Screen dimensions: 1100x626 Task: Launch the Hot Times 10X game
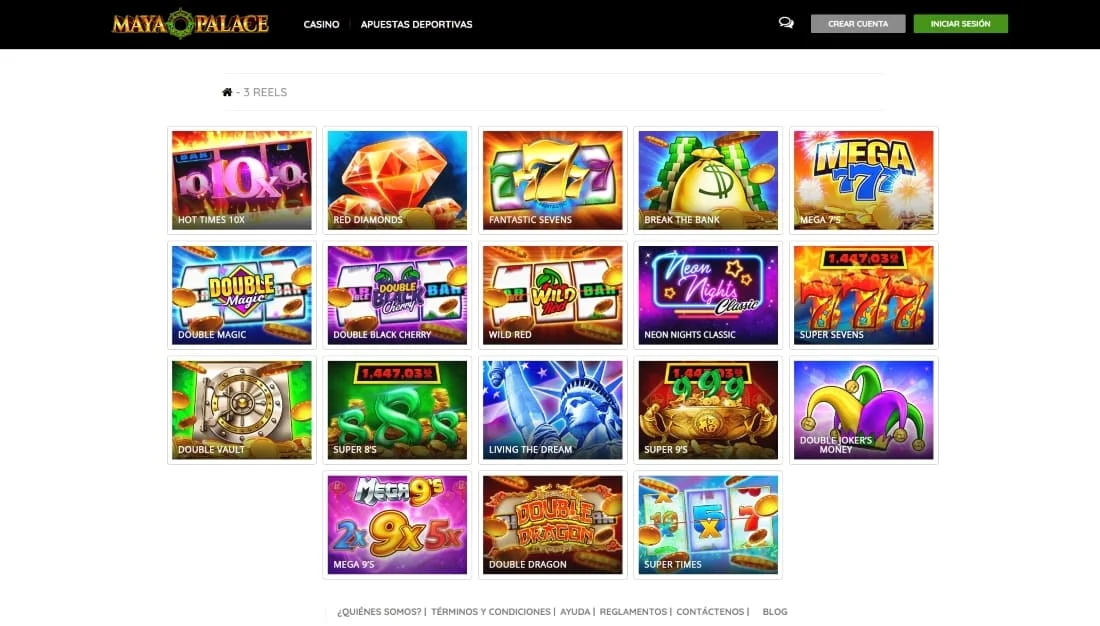click(x=242, y=180)
